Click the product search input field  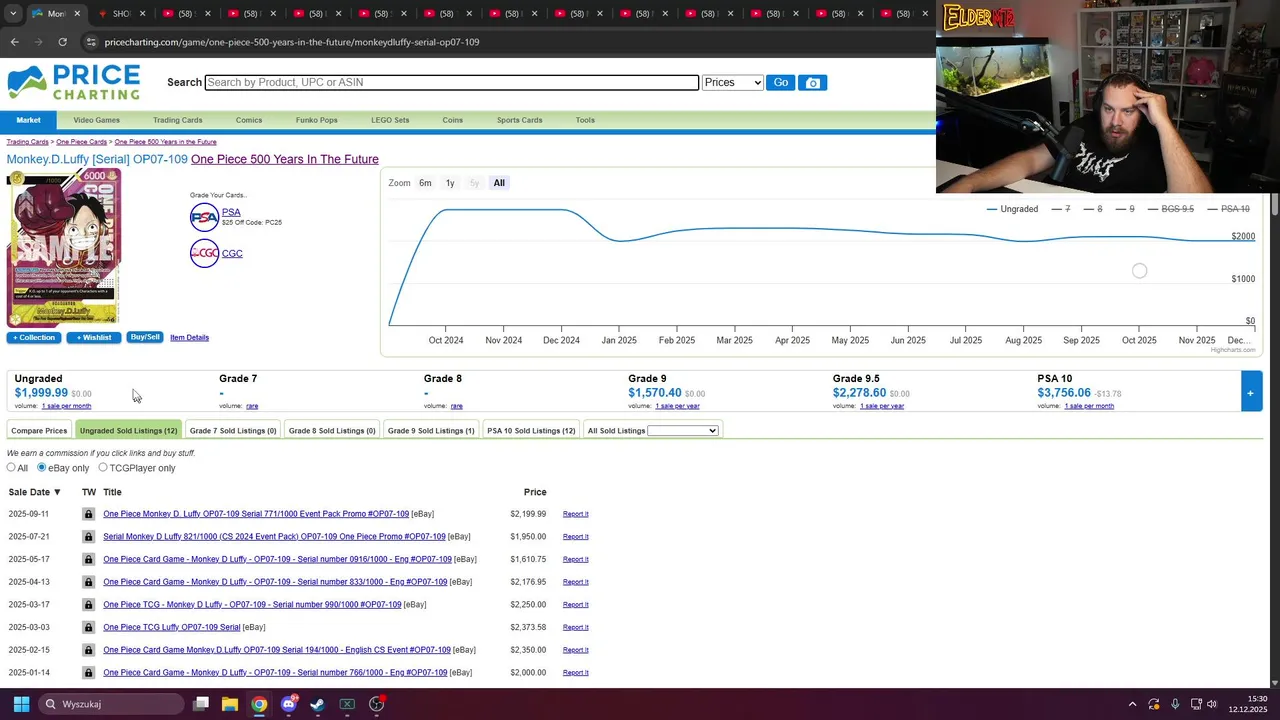[451, 83]
